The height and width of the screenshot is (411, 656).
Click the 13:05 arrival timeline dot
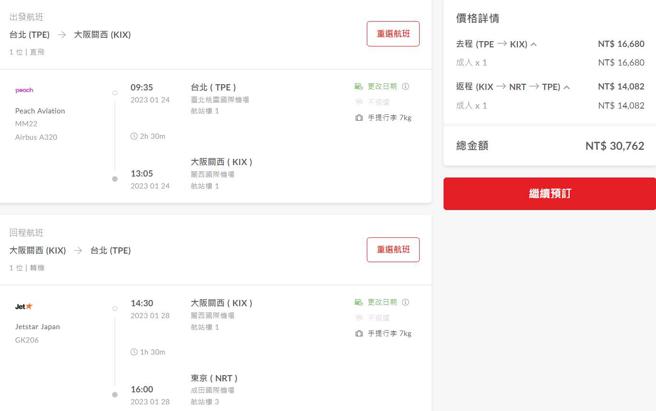tap(115, 178)
